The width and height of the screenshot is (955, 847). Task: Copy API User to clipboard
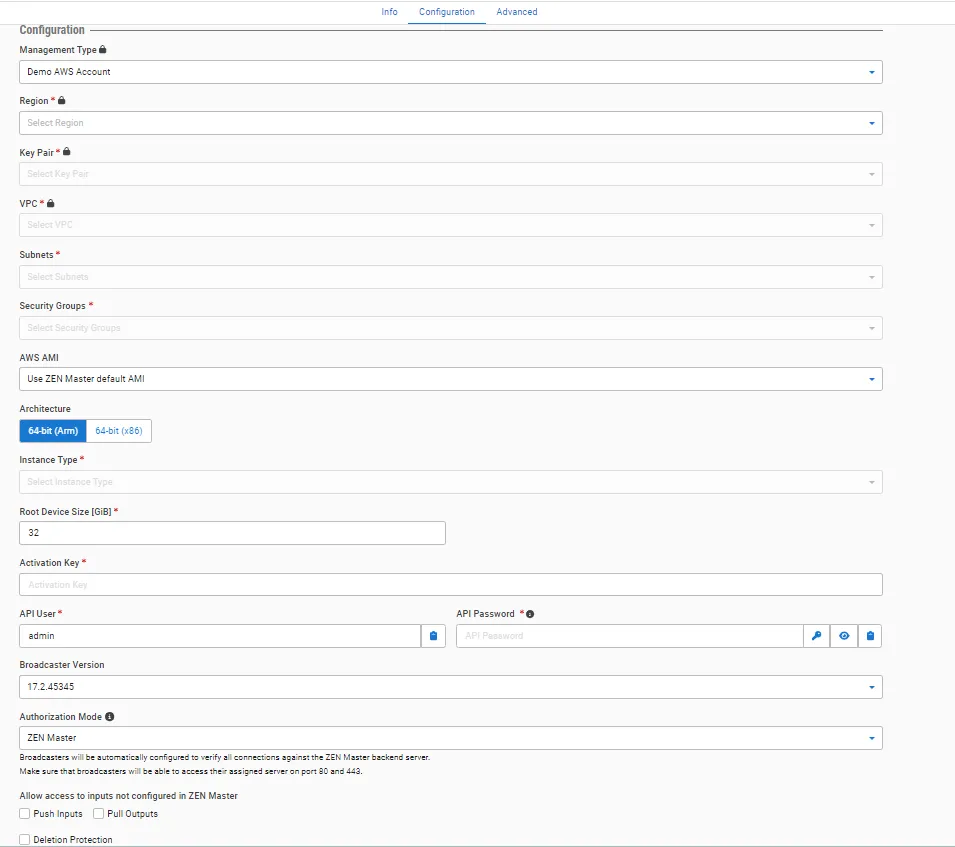(433, 636)
